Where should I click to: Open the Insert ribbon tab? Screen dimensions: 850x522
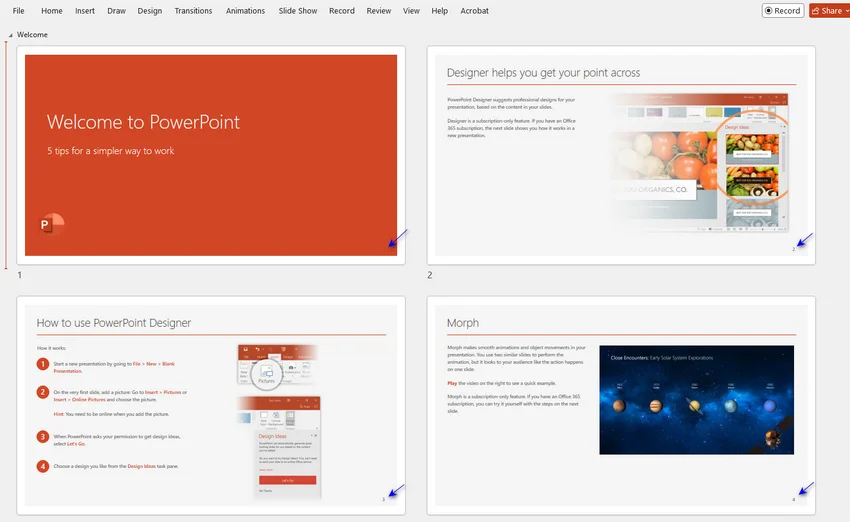pyautogui.click(x=85, y=11)
